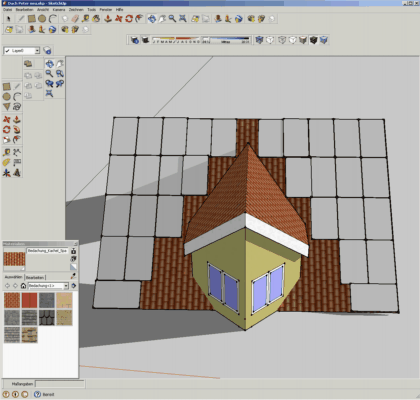The image size is (420, 400).
Task: Click the first round status bar icon
Action: (x=6, y=394)
